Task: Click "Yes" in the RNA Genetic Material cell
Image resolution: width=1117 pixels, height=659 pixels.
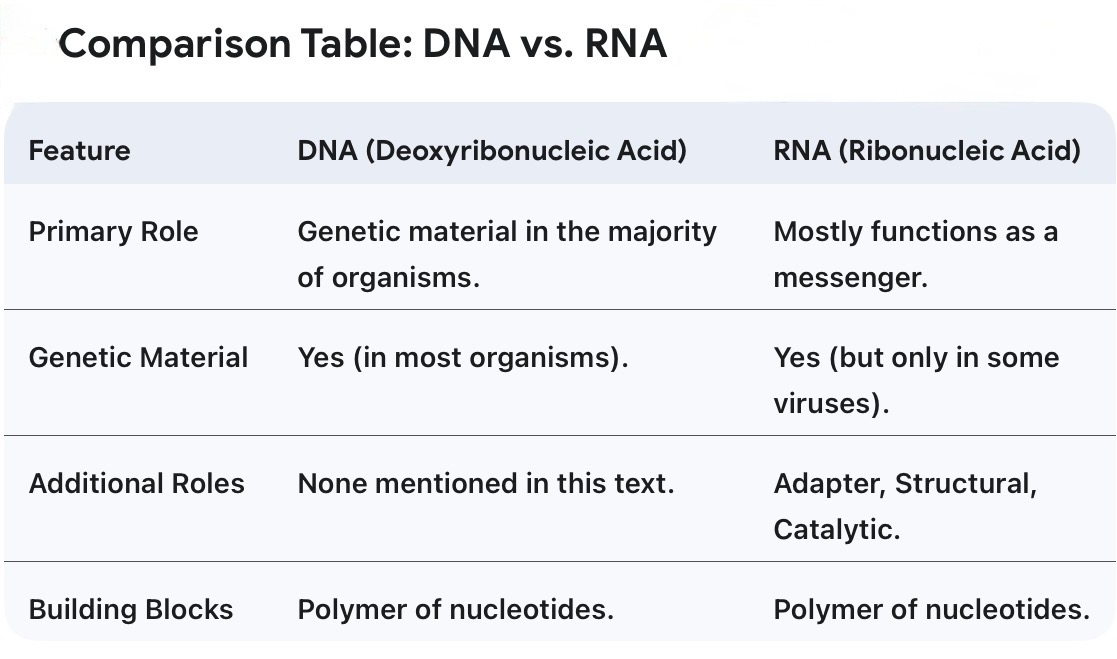Action: pyautogui.click(x=796, y=358)
